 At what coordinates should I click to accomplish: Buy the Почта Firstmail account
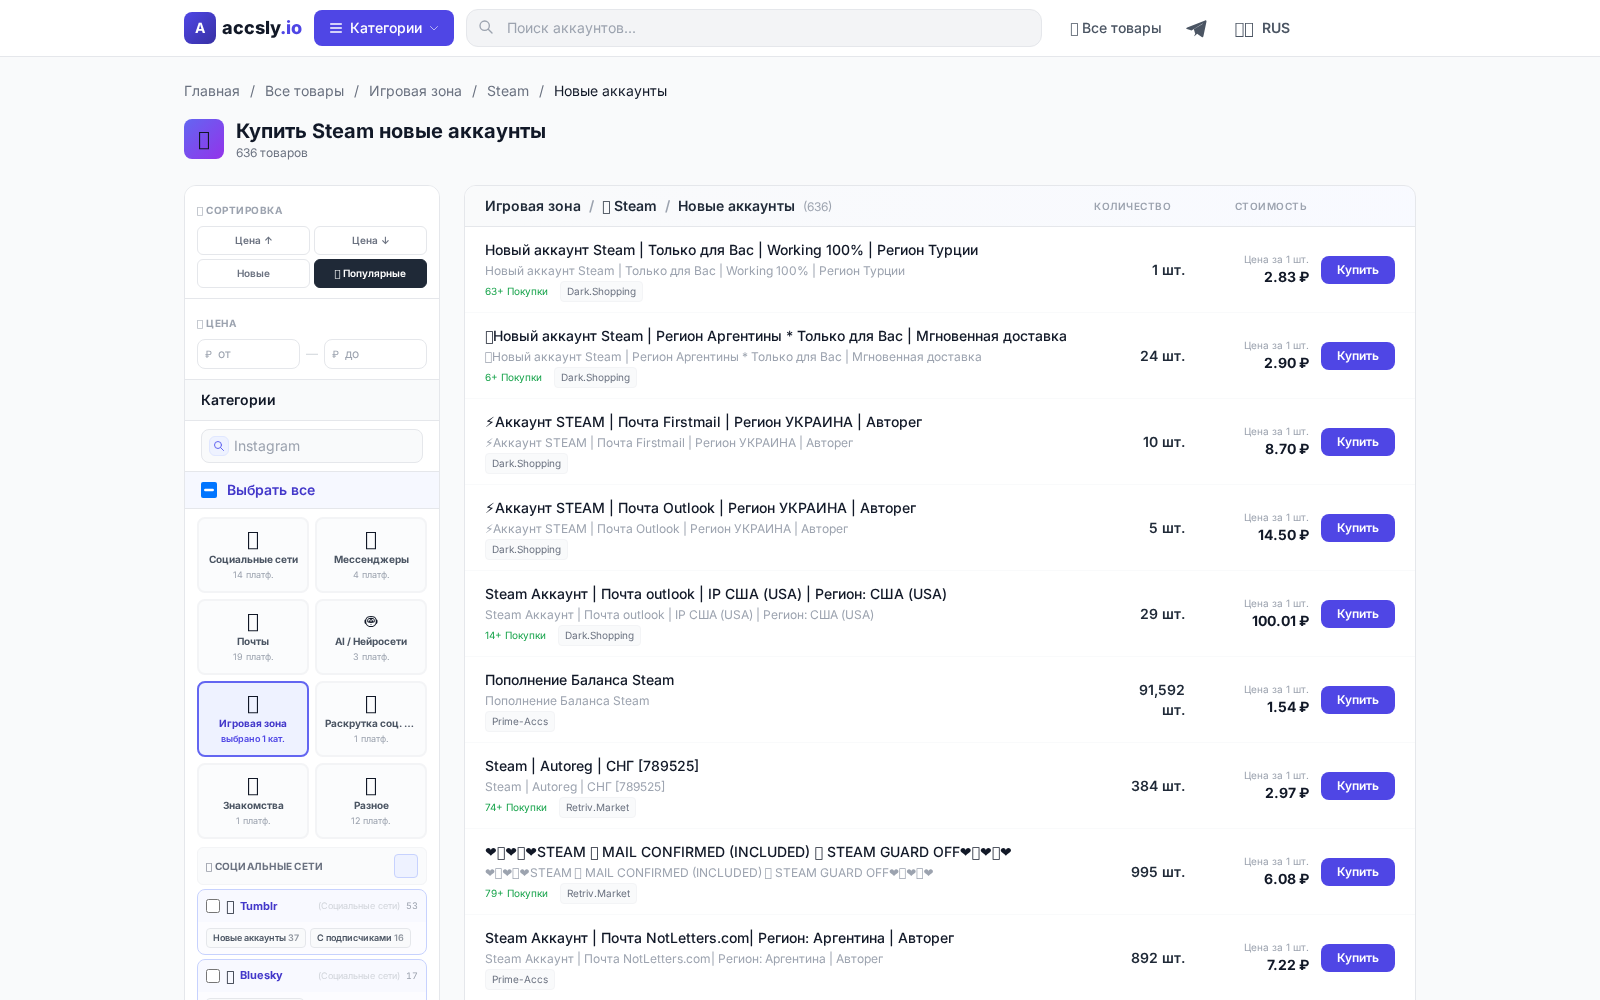point(1357,442)
